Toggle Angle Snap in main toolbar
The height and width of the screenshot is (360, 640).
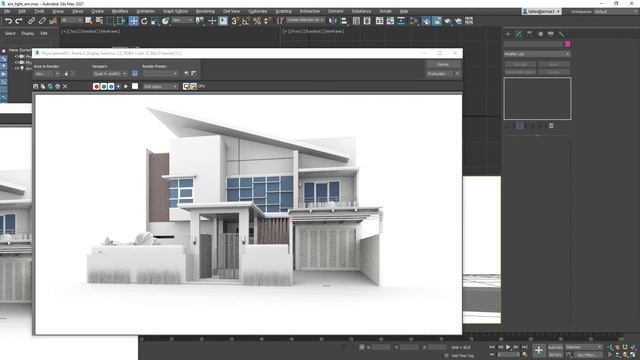pyautogui.click(x=246, y=21)
